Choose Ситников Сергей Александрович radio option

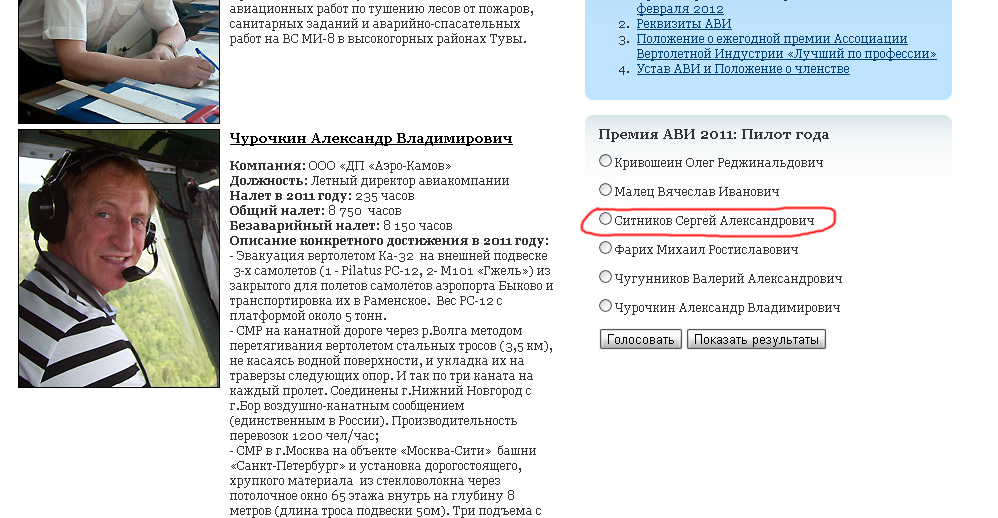605,219
